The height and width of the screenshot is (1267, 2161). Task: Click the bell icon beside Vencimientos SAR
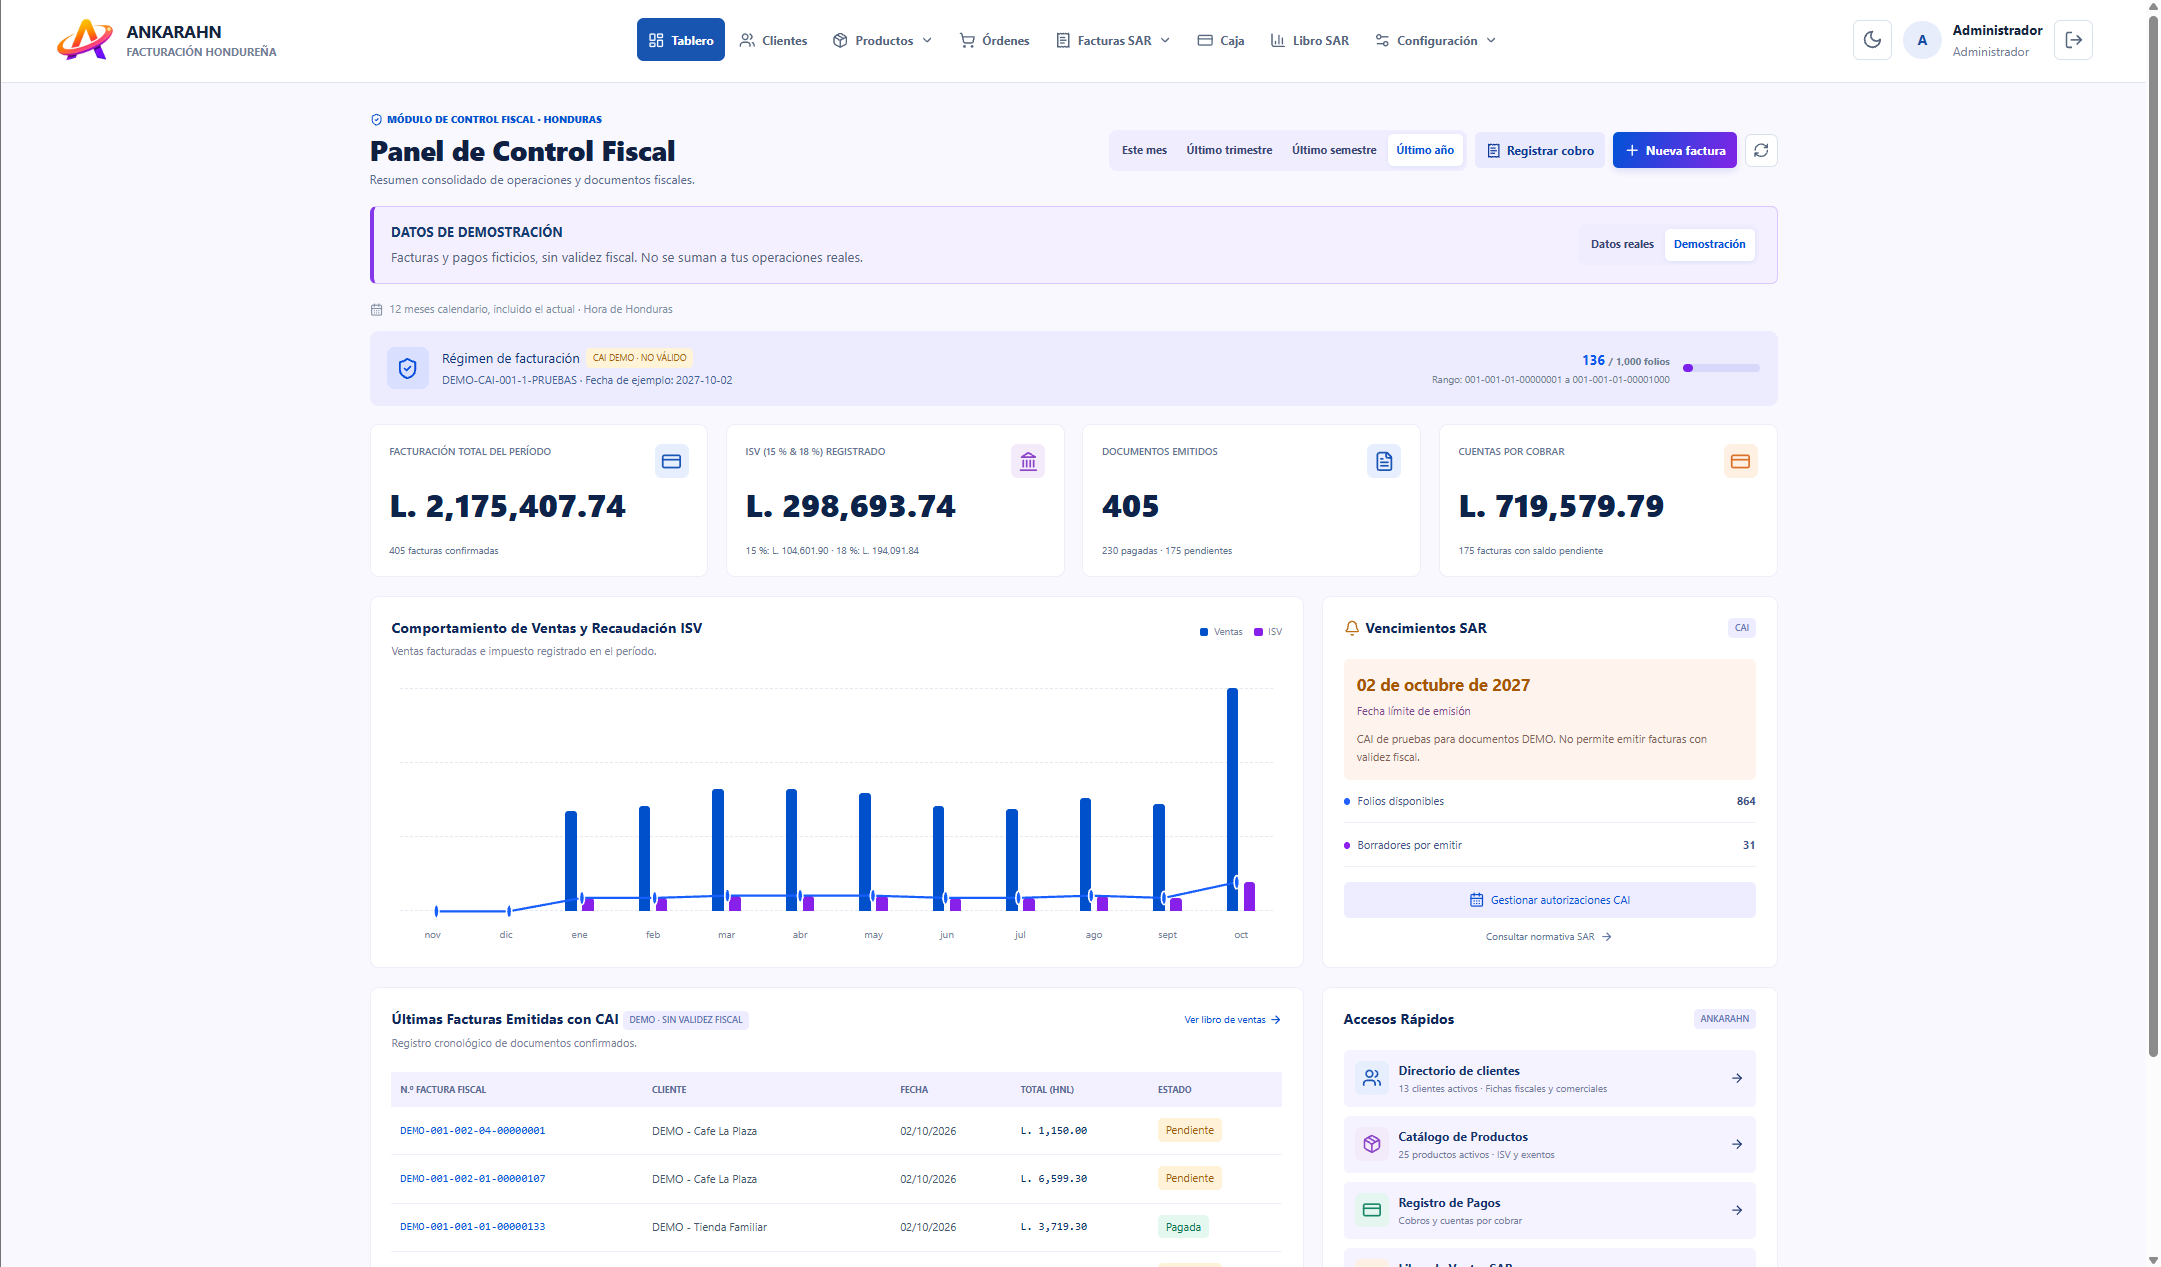click(1352, 628)
